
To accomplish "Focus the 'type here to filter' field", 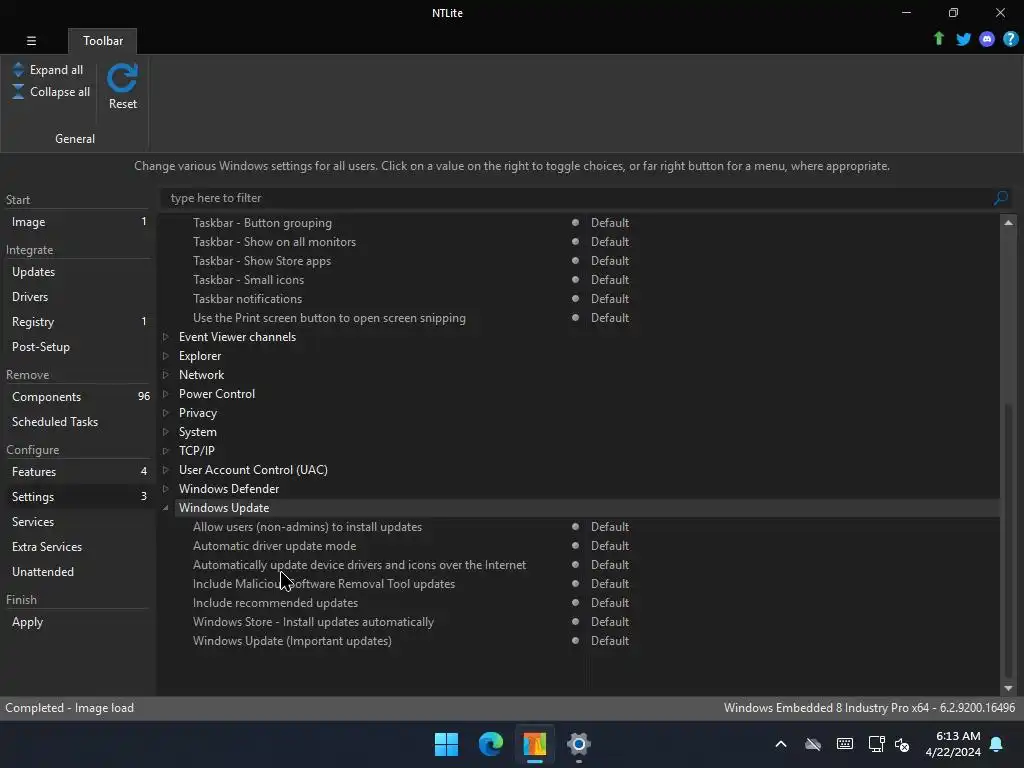I will point(576,198).
